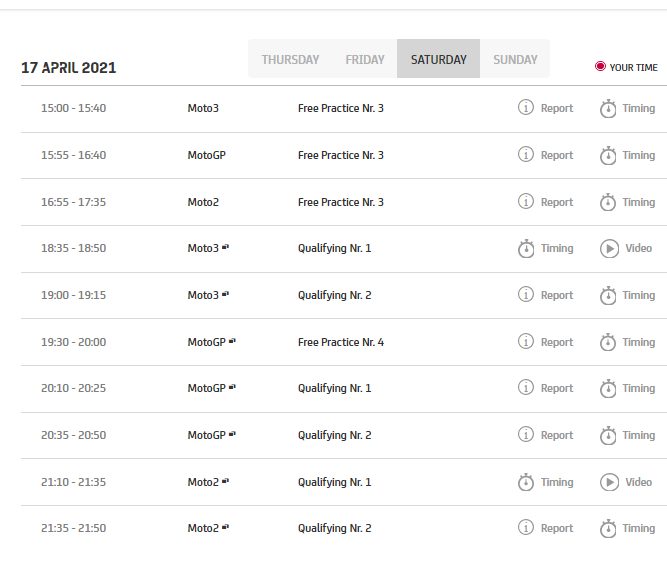The width and height of the screenshot is (667, 580).
Task: Switch to the Thursday tab
Action: click(290, 60)
